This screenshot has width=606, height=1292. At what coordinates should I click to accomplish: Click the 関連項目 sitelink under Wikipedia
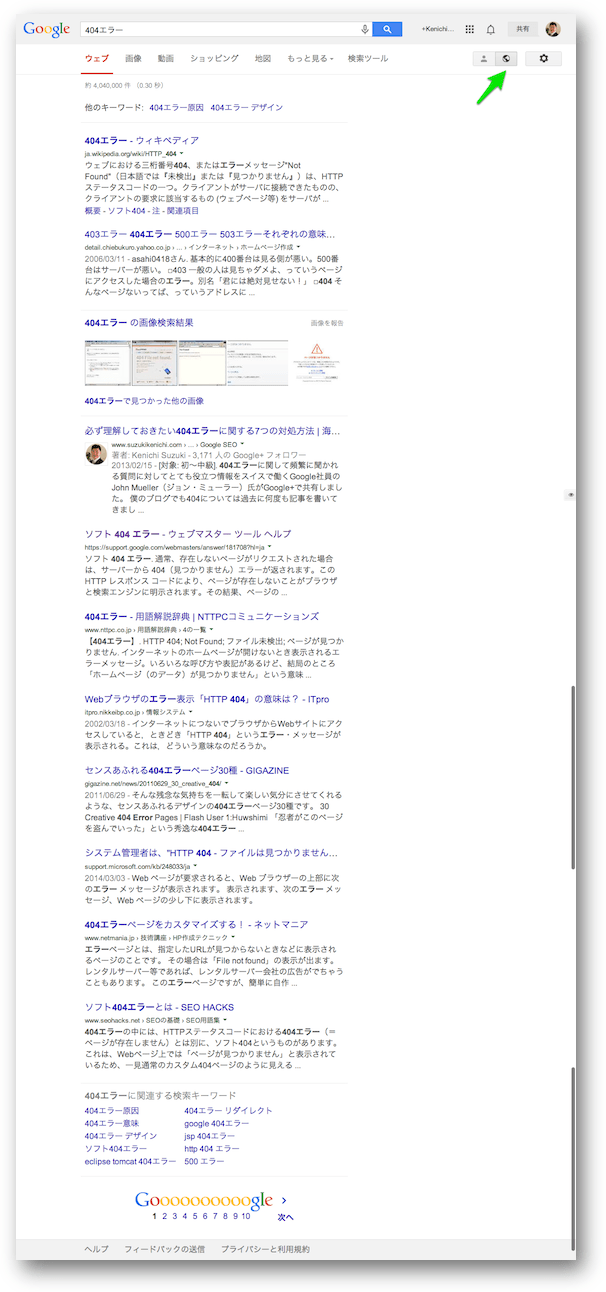(182, 211)
